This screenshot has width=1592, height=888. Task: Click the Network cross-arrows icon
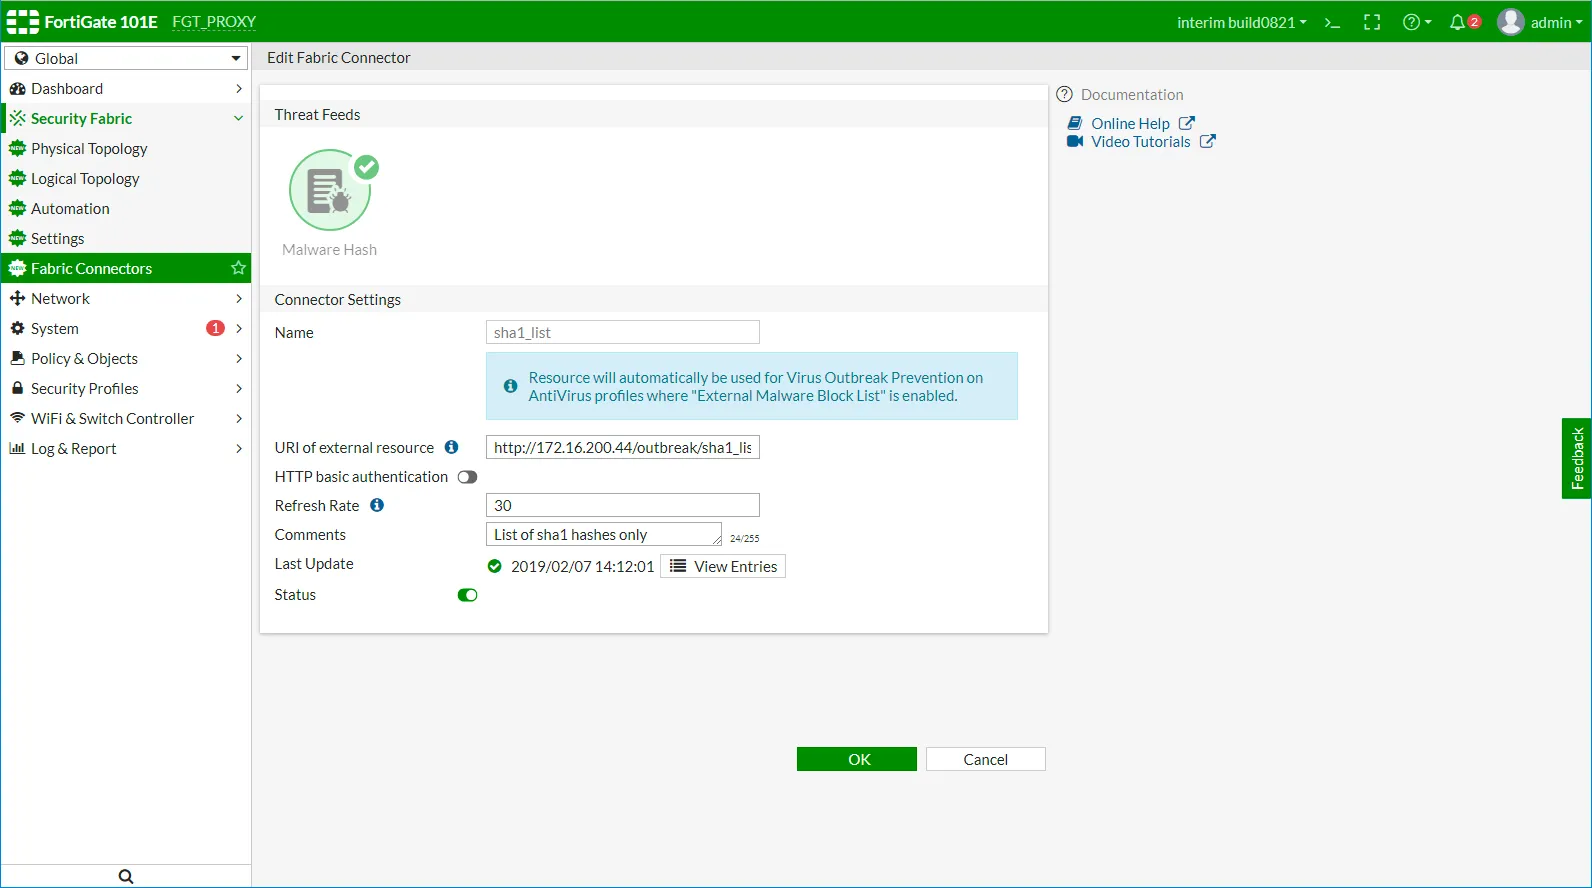click(x=17, y=298)
